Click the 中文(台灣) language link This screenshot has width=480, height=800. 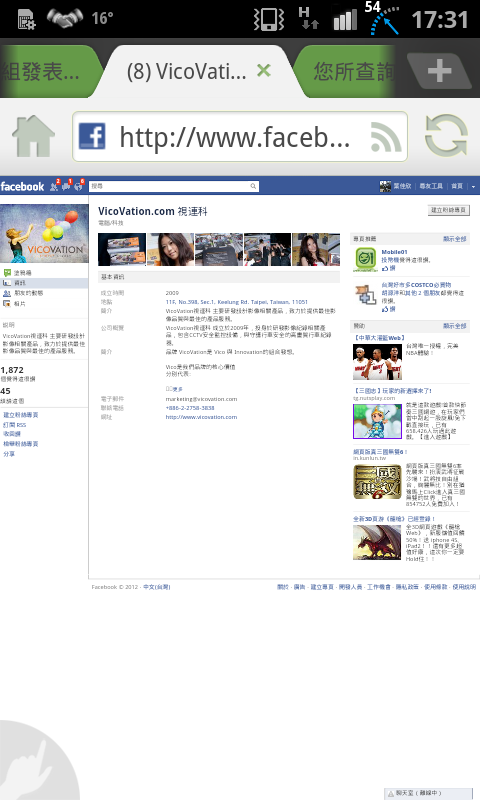(157, 587)
